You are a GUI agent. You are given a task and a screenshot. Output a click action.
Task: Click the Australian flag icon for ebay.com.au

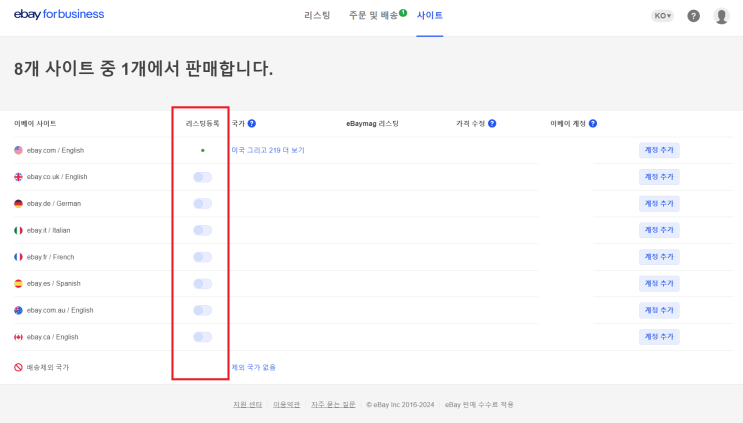click(18, 310)
